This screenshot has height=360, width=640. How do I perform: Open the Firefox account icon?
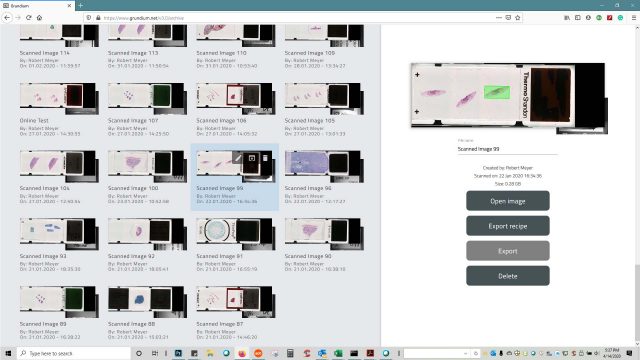point(588,18)
